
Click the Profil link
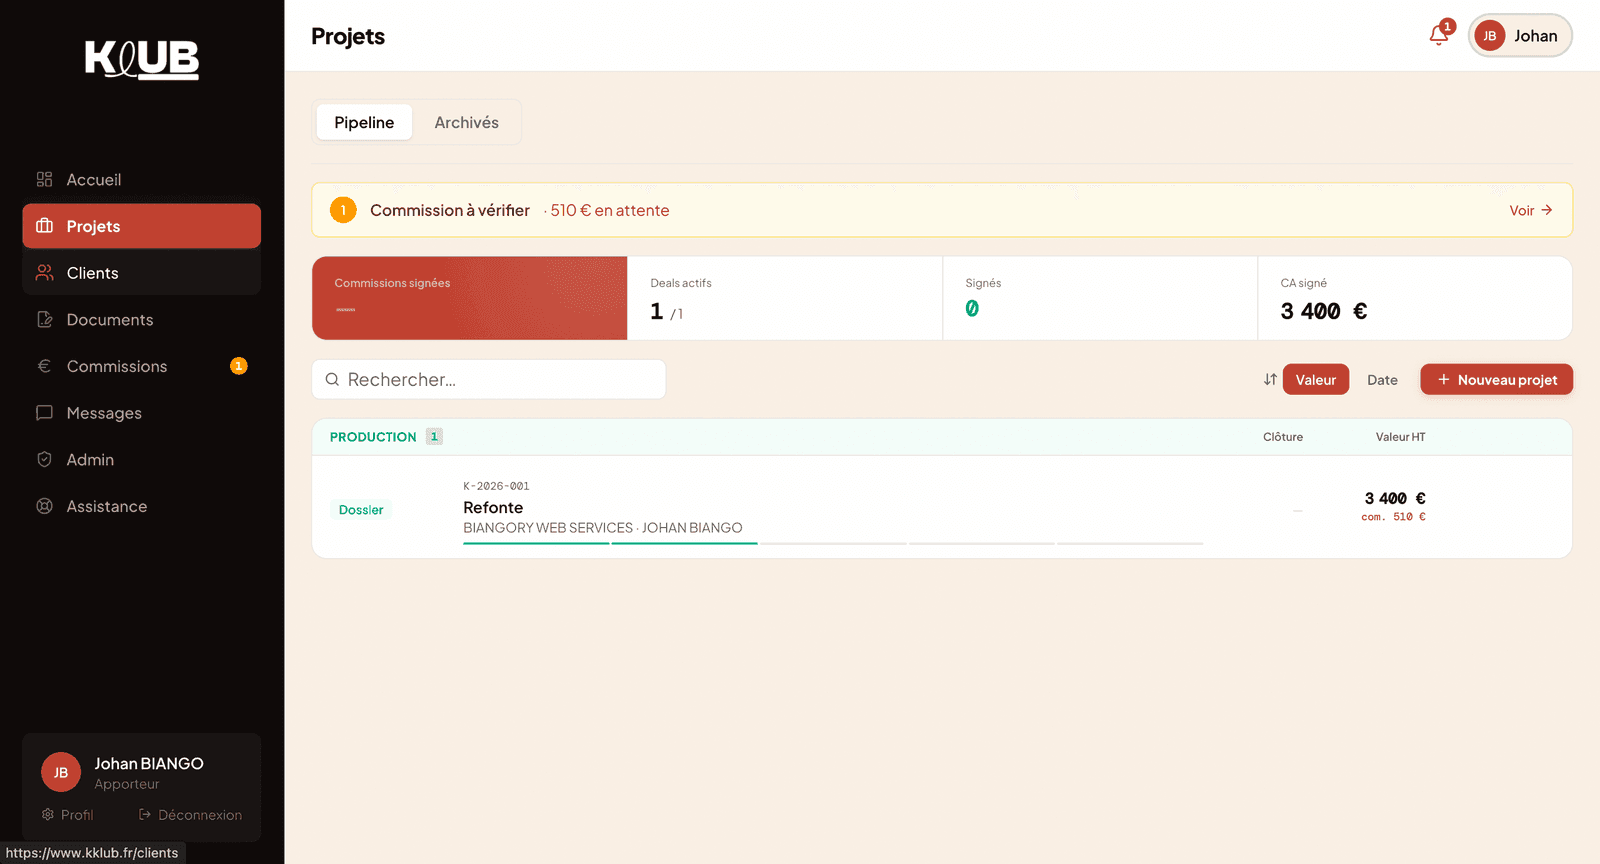coord(67,814)
